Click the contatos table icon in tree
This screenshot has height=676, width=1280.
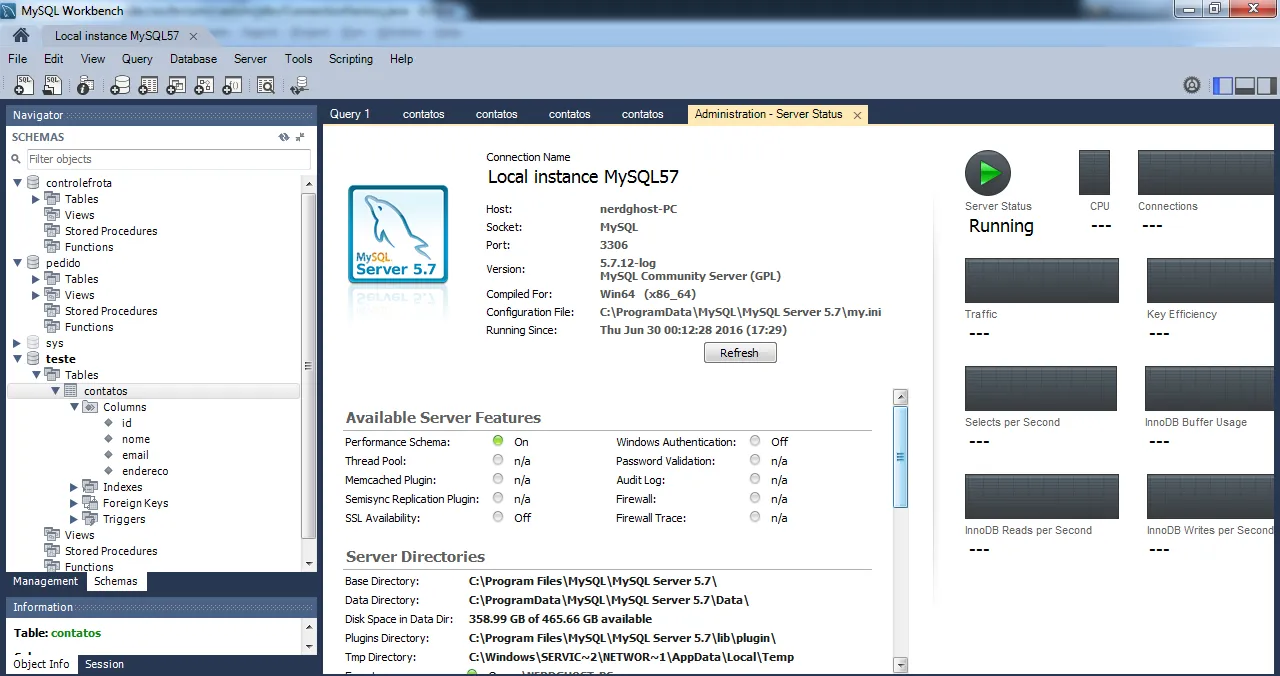click(x=71, y=391)
